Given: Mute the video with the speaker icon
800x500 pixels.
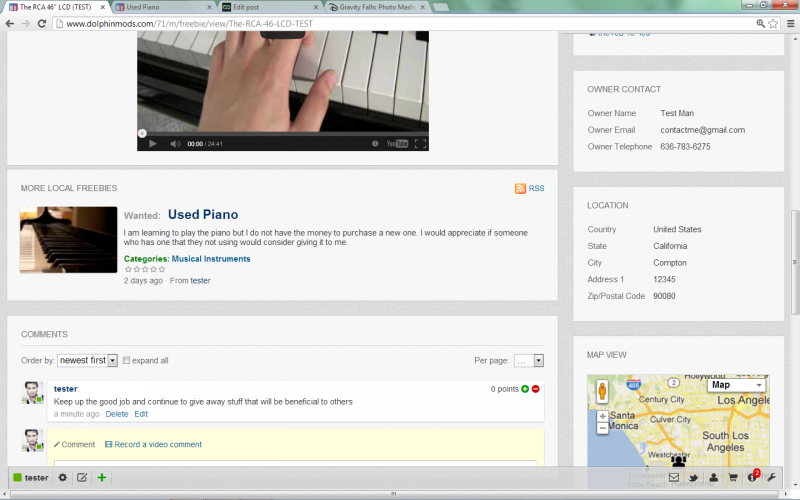Looking at the screenshot, I should coord(175,144).
